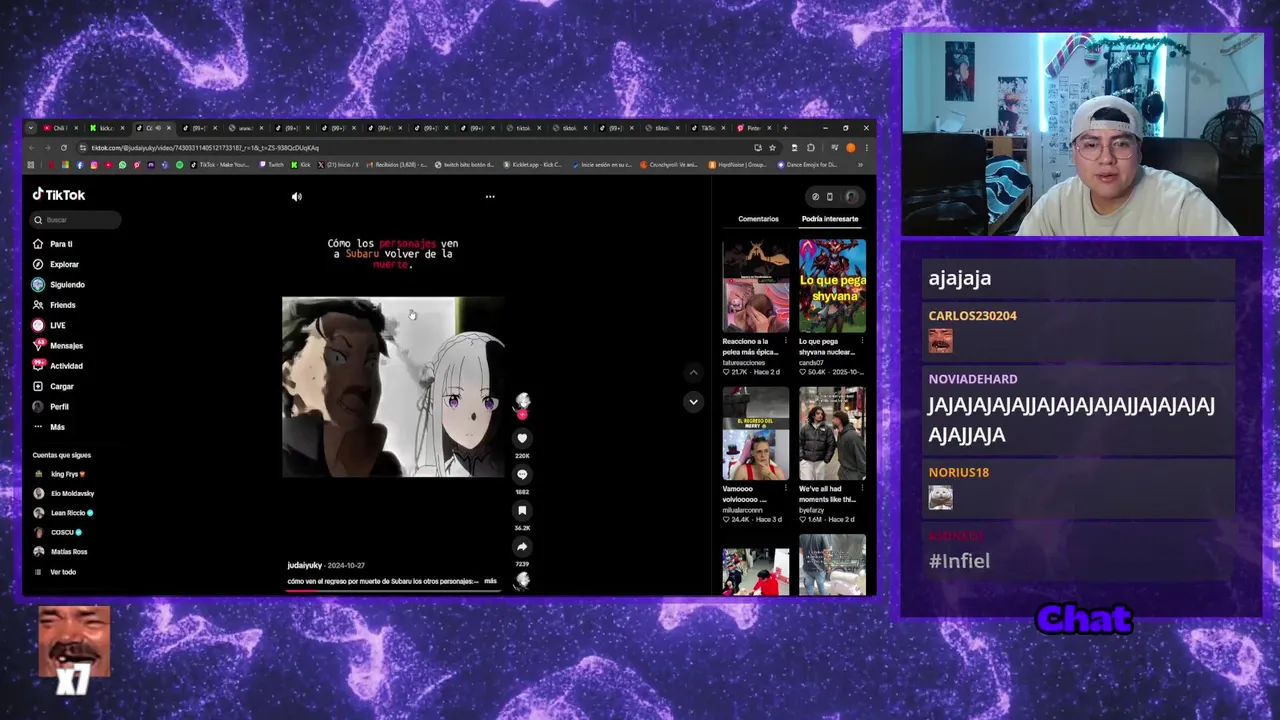This screenshot has height=720, width=1280.
Task: Click first icon in top-right pill
Action: click(815, 197)
